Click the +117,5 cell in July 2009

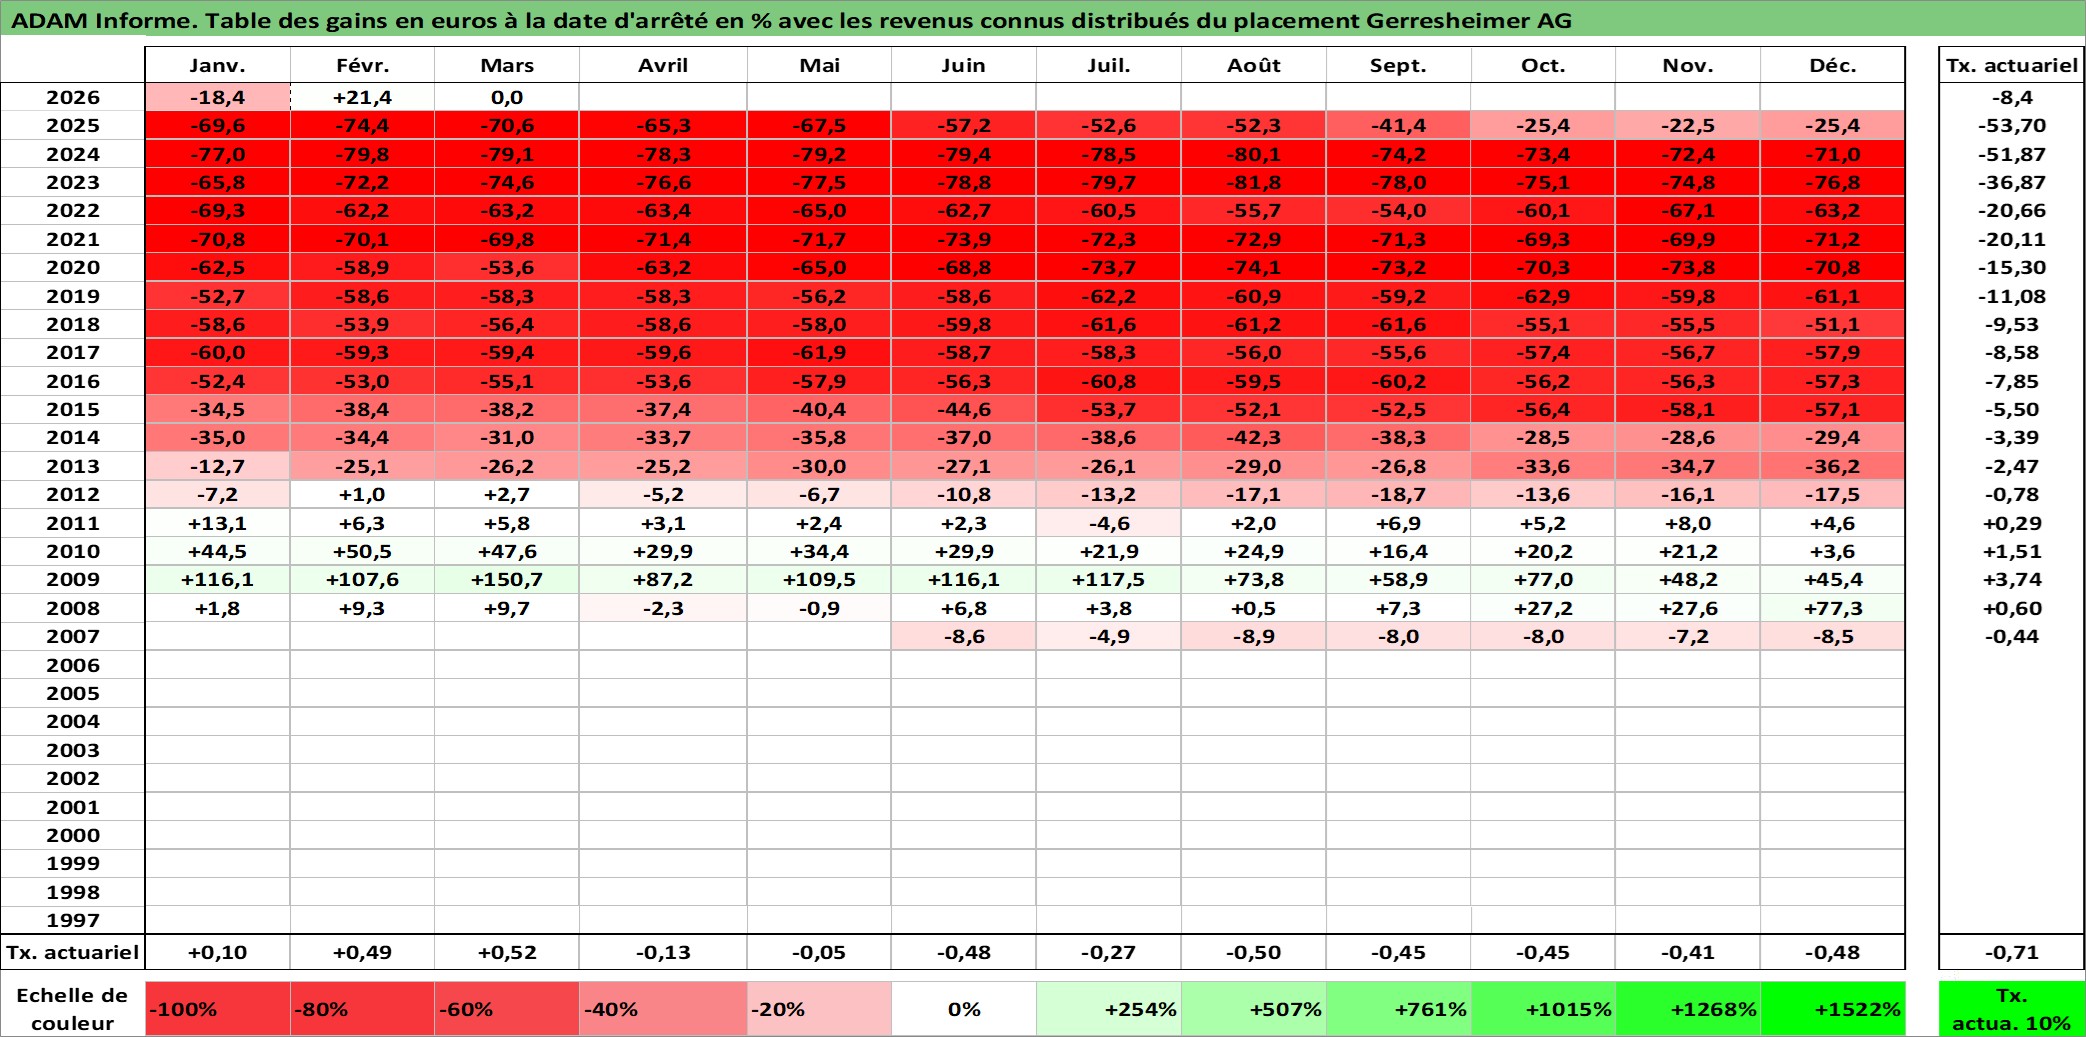(1109, 579)
